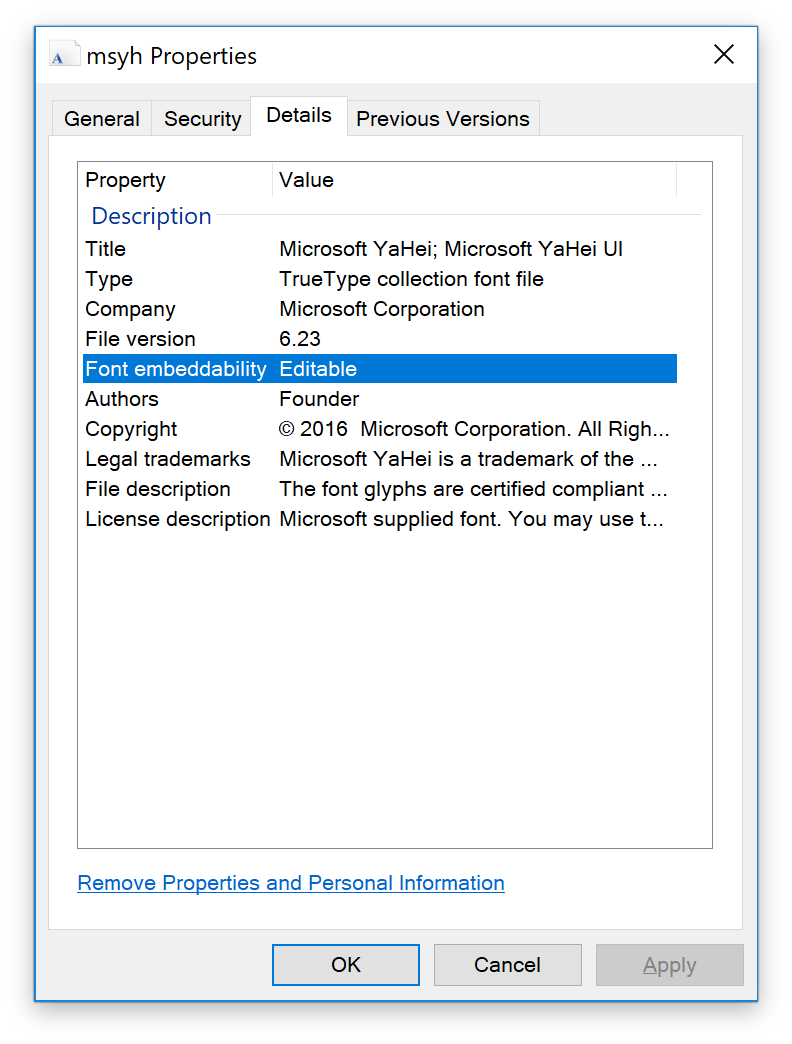Screen dimensions: 792x1044
Task: Close the msyh Properties dialog
Action: [x=723, y=54]
